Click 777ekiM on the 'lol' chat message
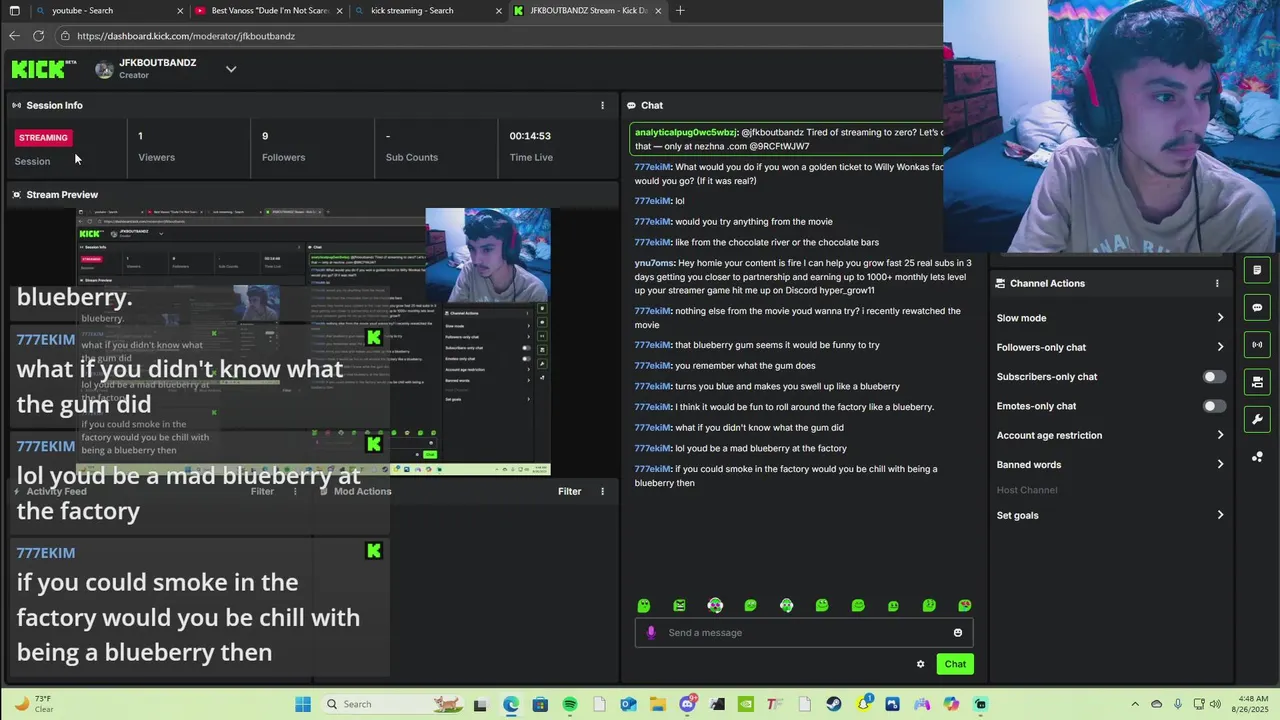The image size is (1280, 720). tap(652, 201)
